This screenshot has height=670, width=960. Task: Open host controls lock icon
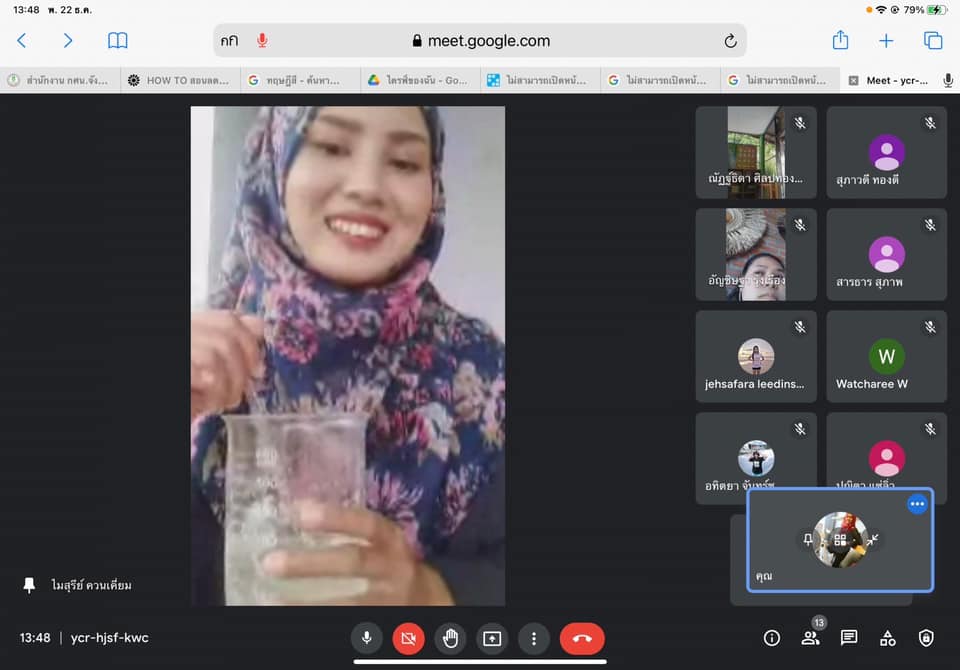coord(926,638)
